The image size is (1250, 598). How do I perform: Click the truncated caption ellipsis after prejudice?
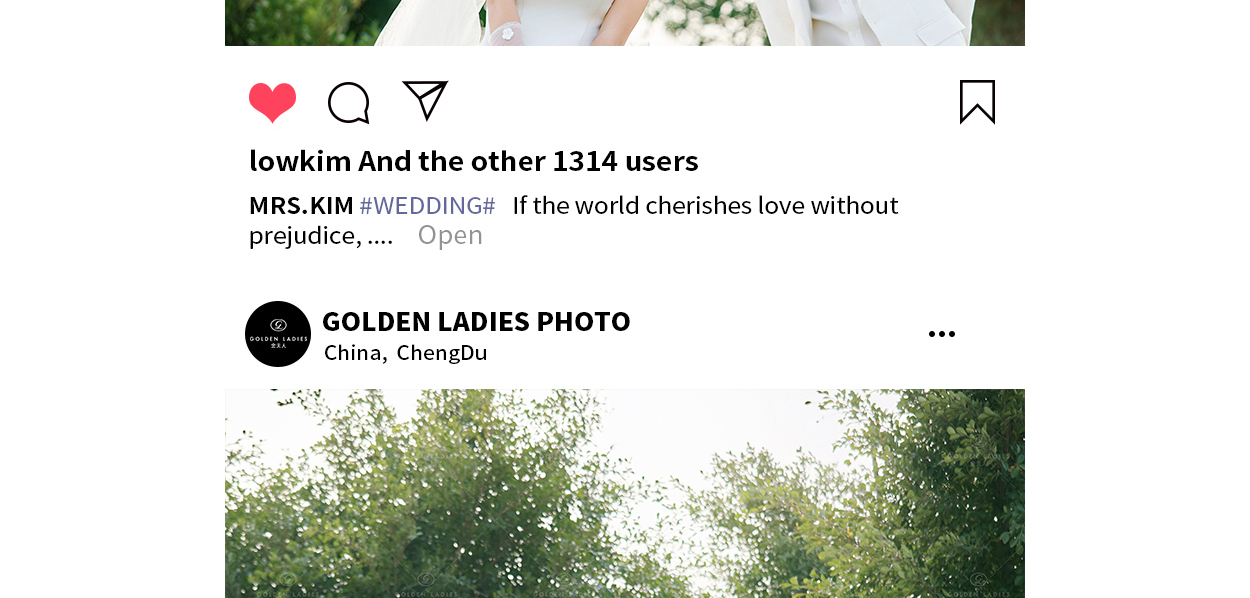pyautogui.click(x=381, y=237)
